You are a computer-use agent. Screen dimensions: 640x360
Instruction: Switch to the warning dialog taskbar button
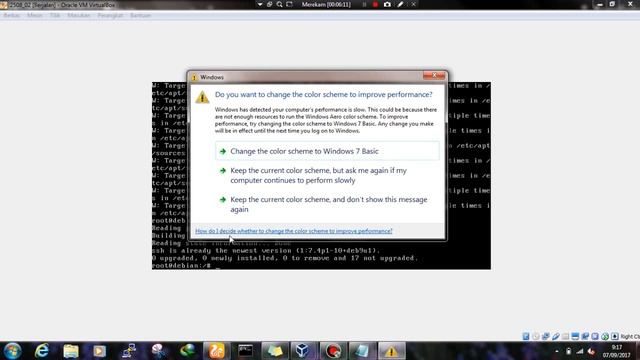click(391, 351)
